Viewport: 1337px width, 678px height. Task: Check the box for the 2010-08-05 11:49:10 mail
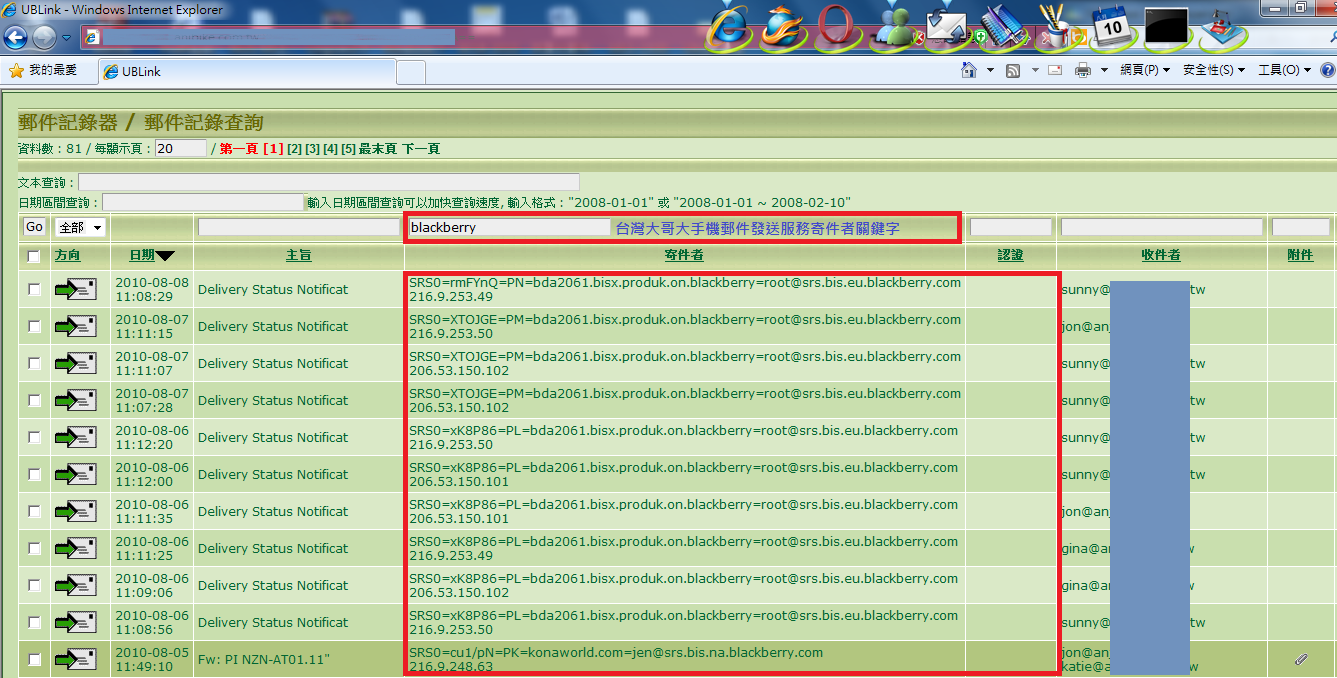34,659
